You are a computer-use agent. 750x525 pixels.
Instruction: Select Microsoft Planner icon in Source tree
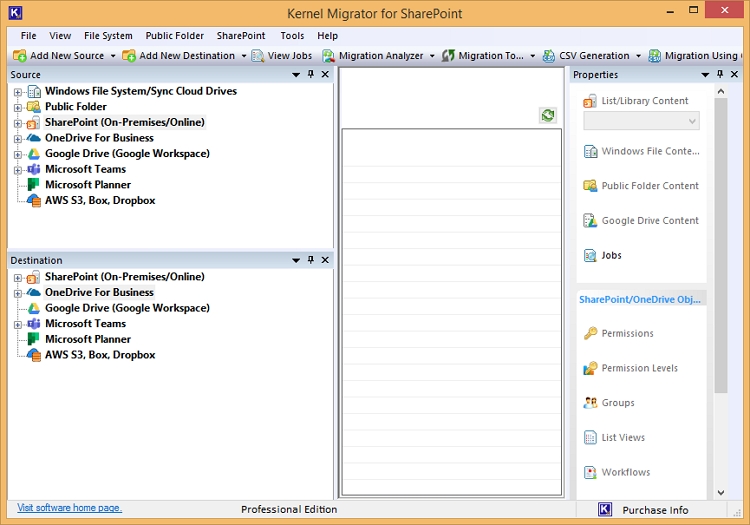pyautogui.click(x=33, y=185)
